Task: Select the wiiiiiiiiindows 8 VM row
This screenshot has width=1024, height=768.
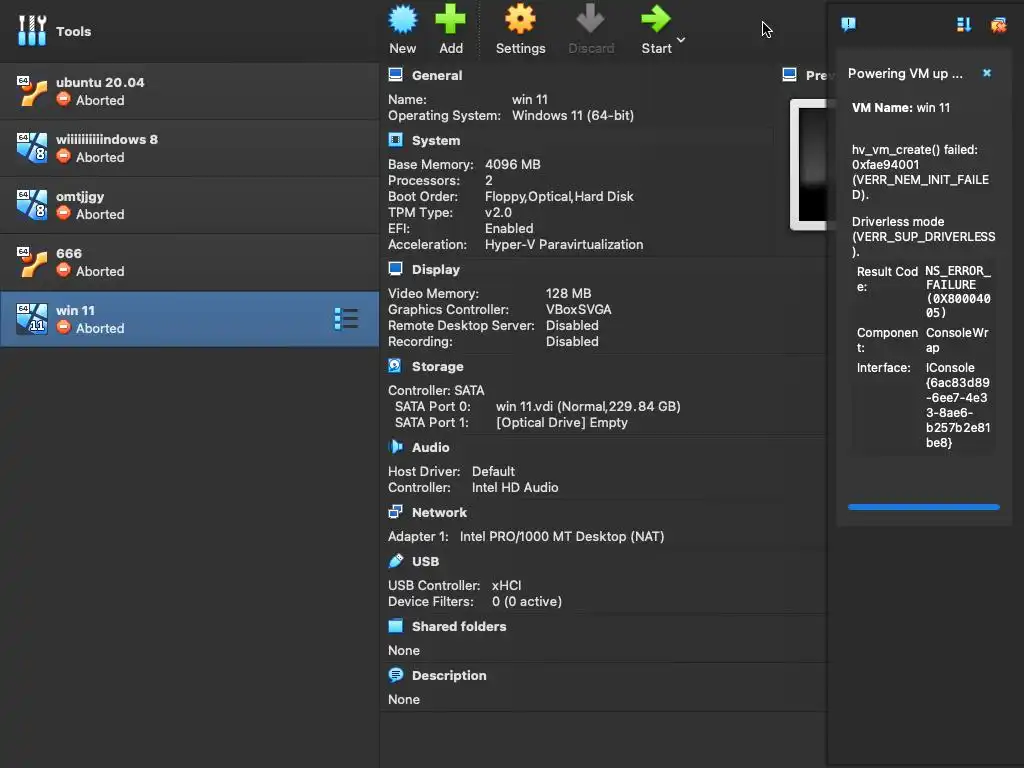Action: (189, 148)
